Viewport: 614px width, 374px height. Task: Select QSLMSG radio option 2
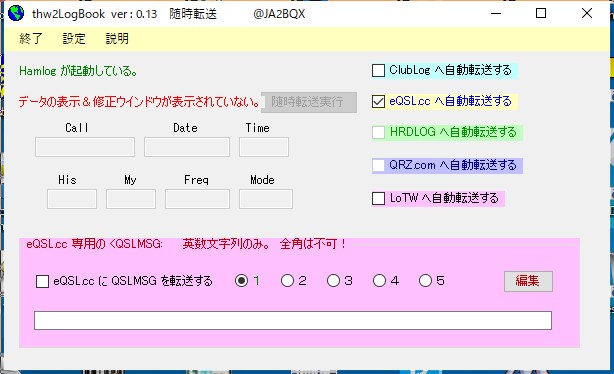[x=287, y=280]
